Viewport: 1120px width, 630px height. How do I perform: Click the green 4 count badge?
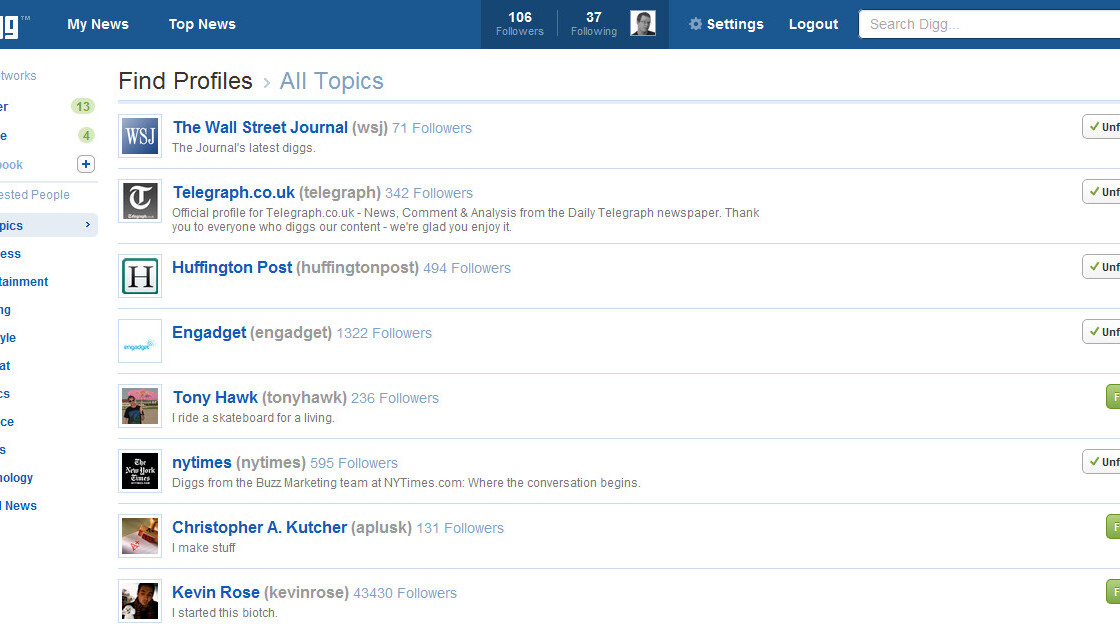[86, 135]
